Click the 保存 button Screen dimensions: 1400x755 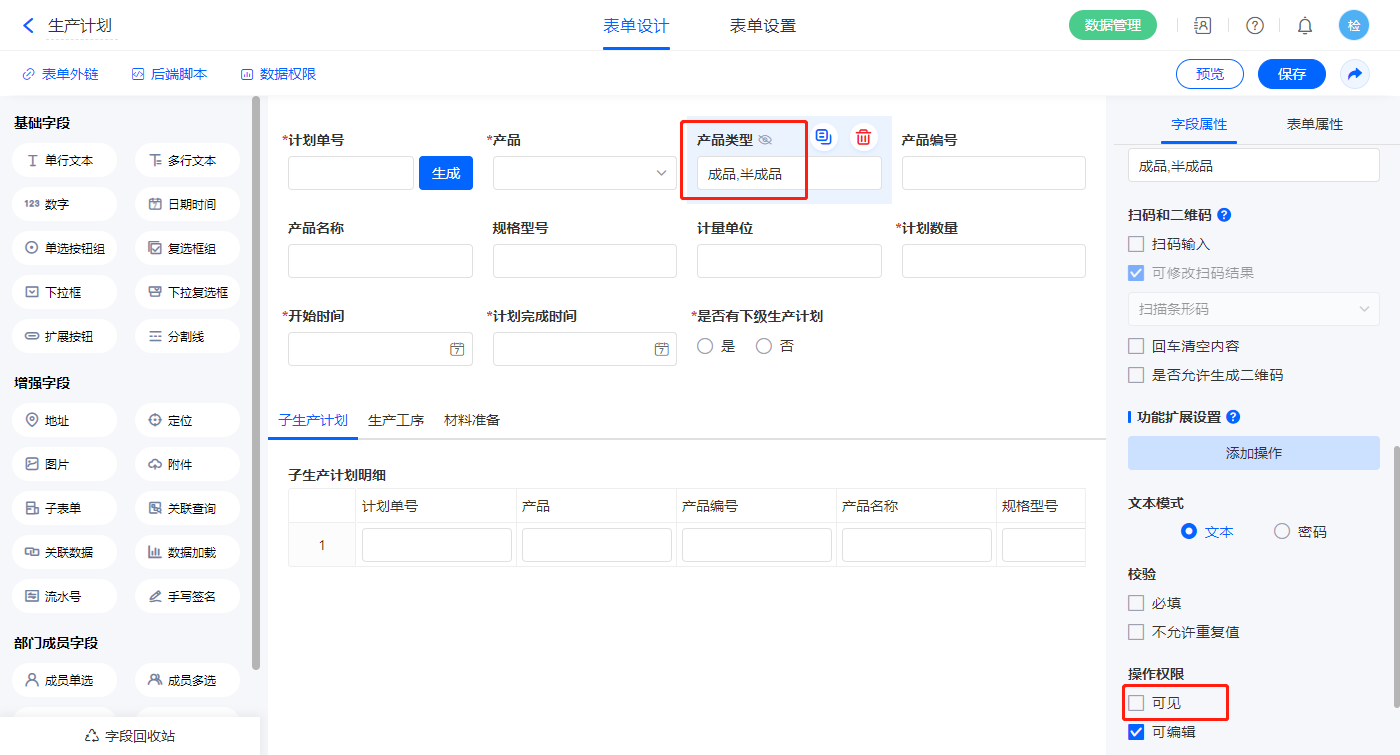[1292, 74]
